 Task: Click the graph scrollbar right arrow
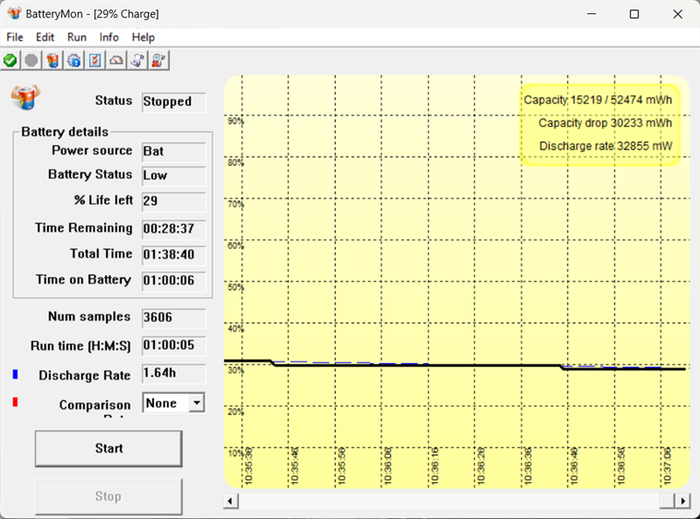(x=683, y=501)
